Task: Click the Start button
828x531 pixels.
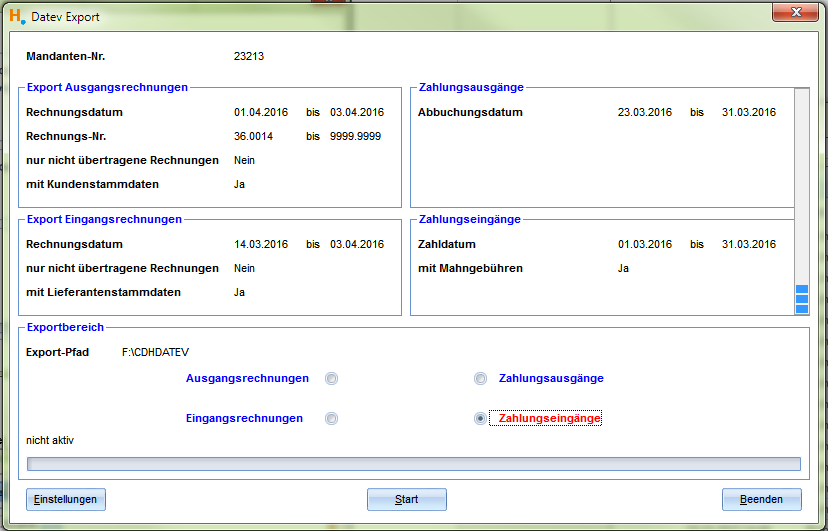Action: coord(407,499)
